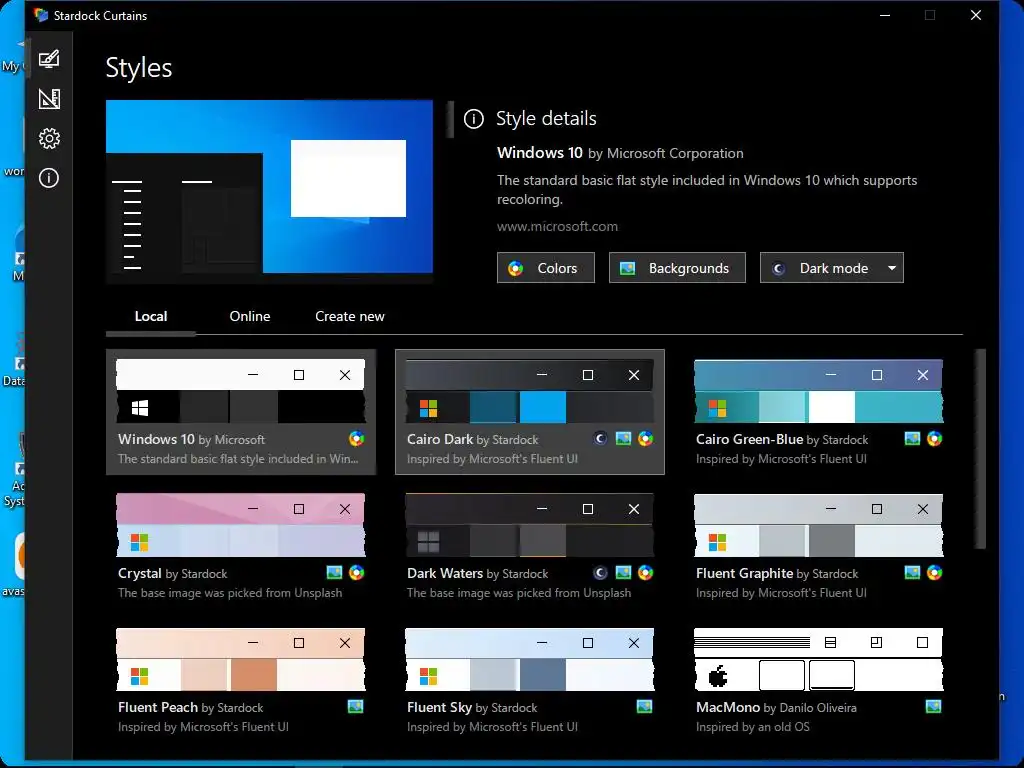
Task: Select the Dark Waters style thumbnail
Action: pyautogui.click(x=530, y=524)
